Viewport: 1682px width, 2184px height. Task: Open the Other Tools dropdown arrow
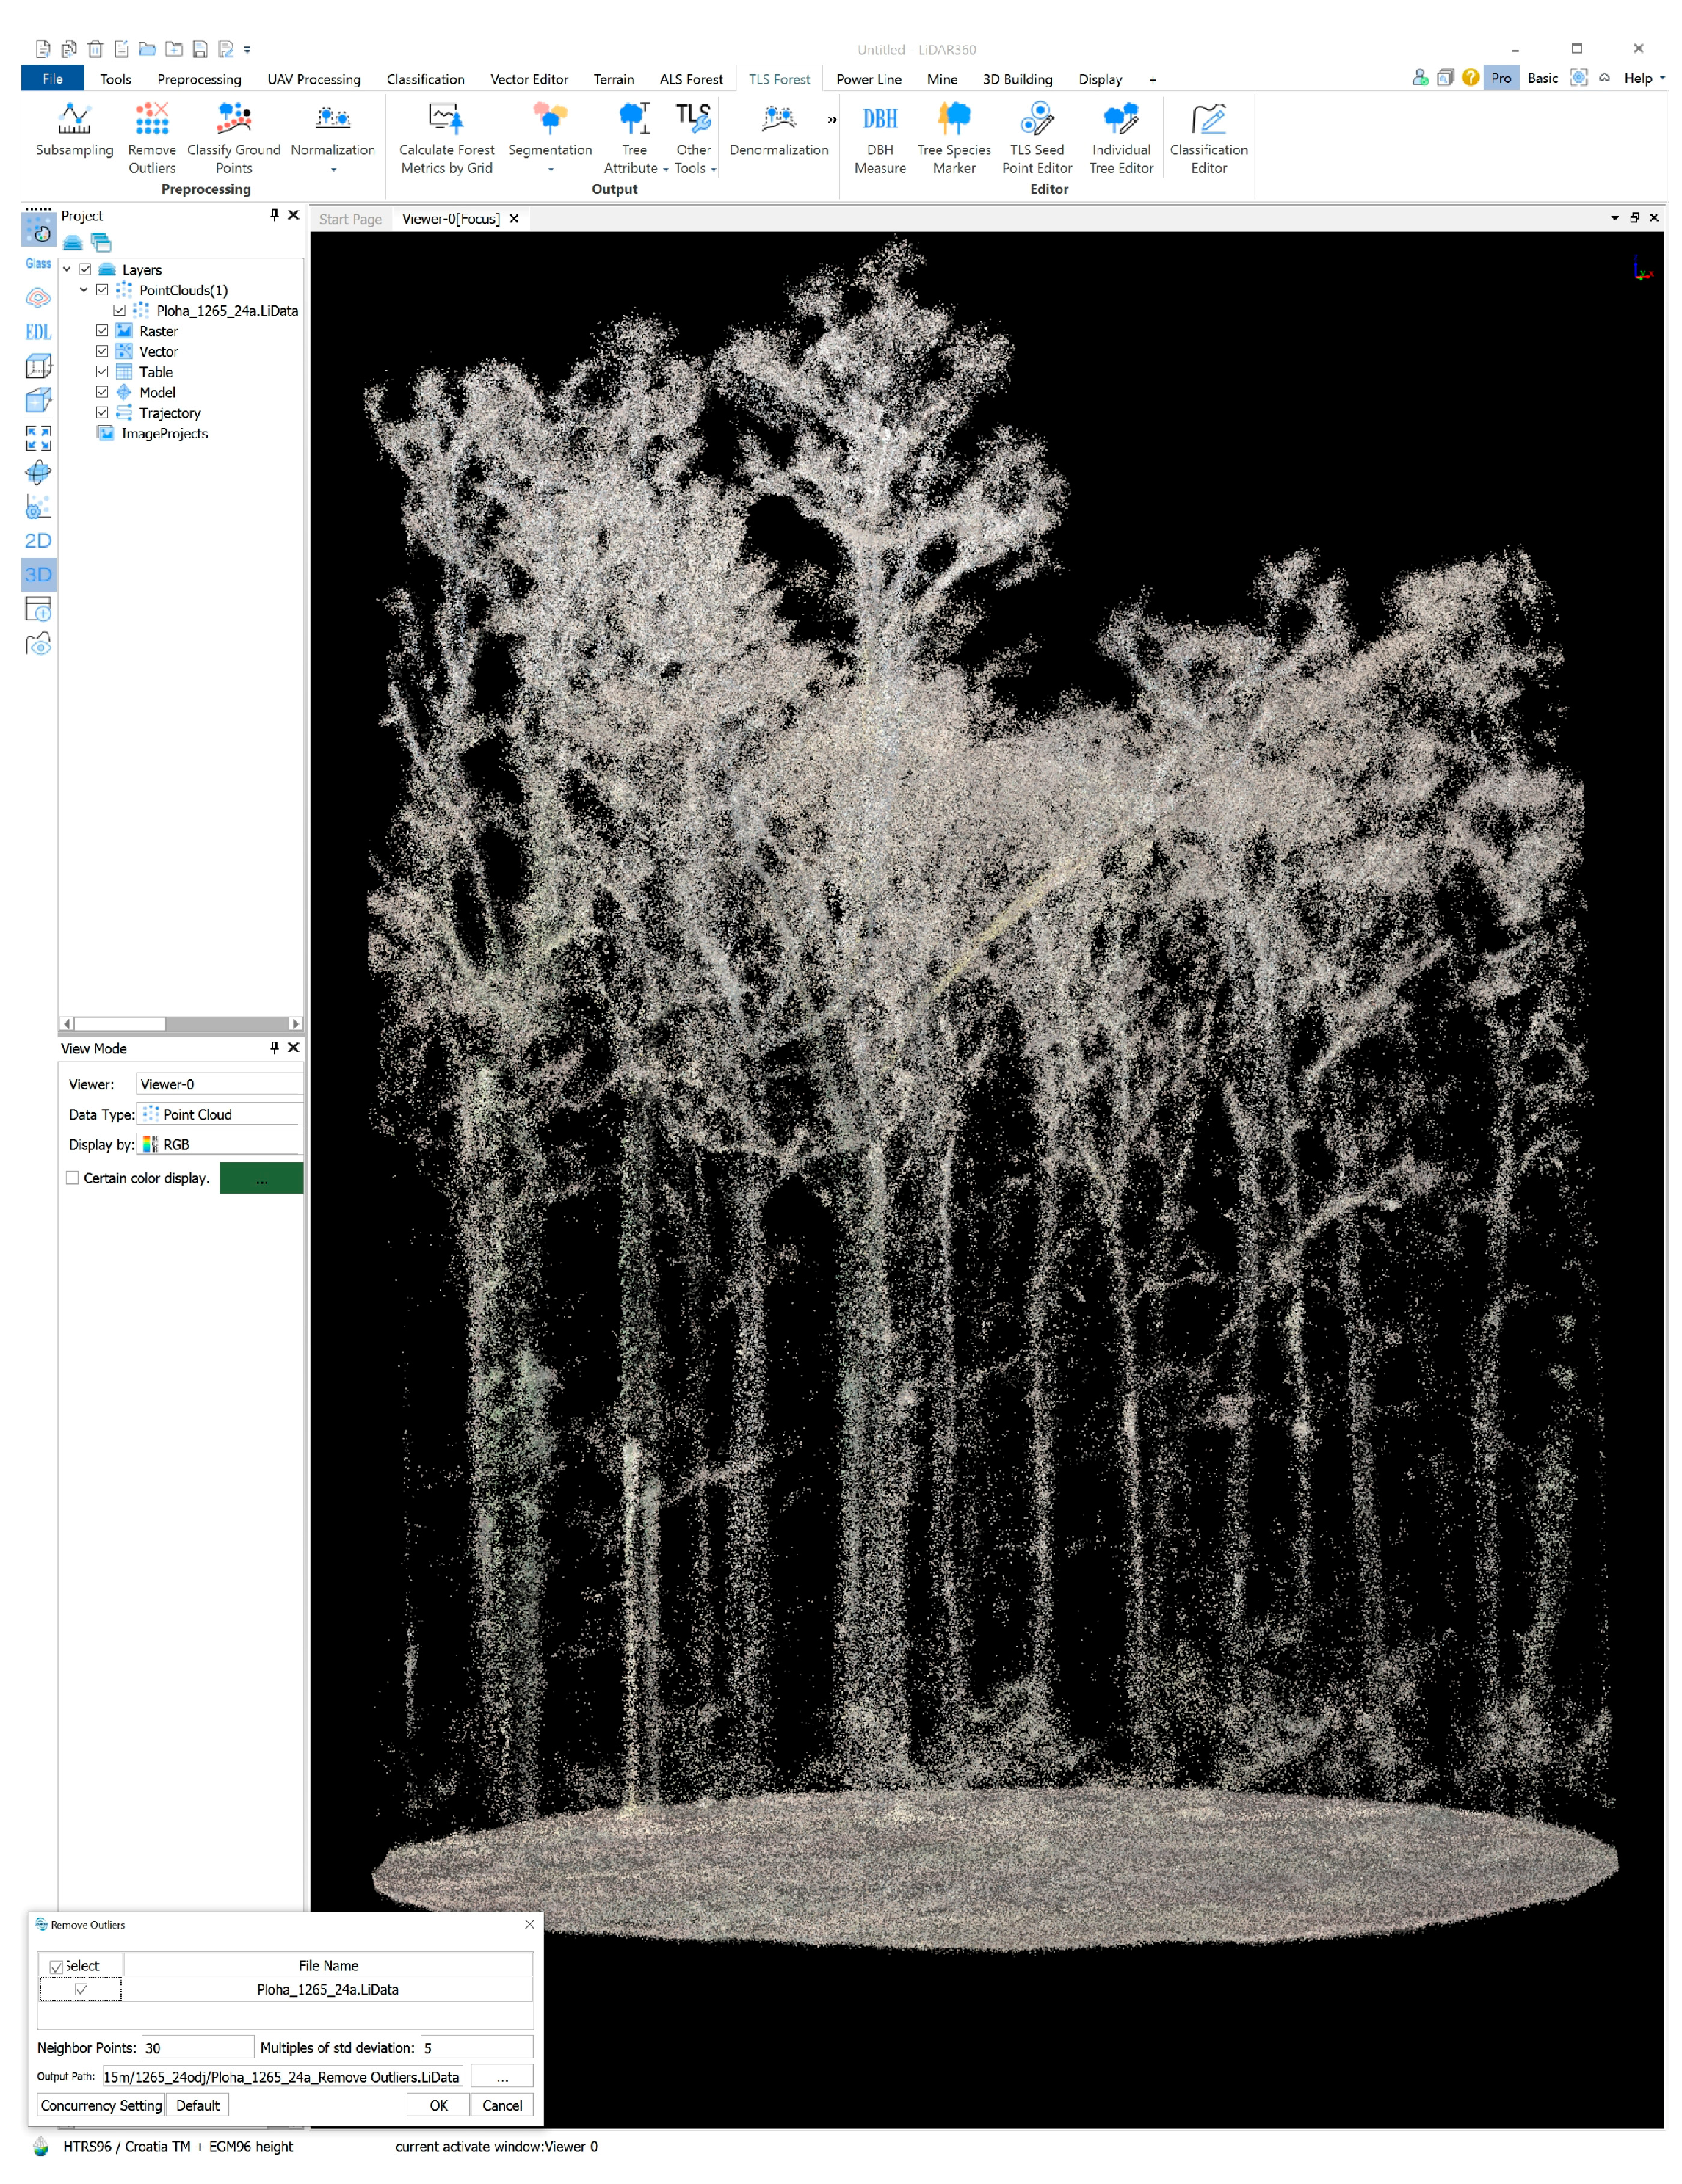coord(713,170)
